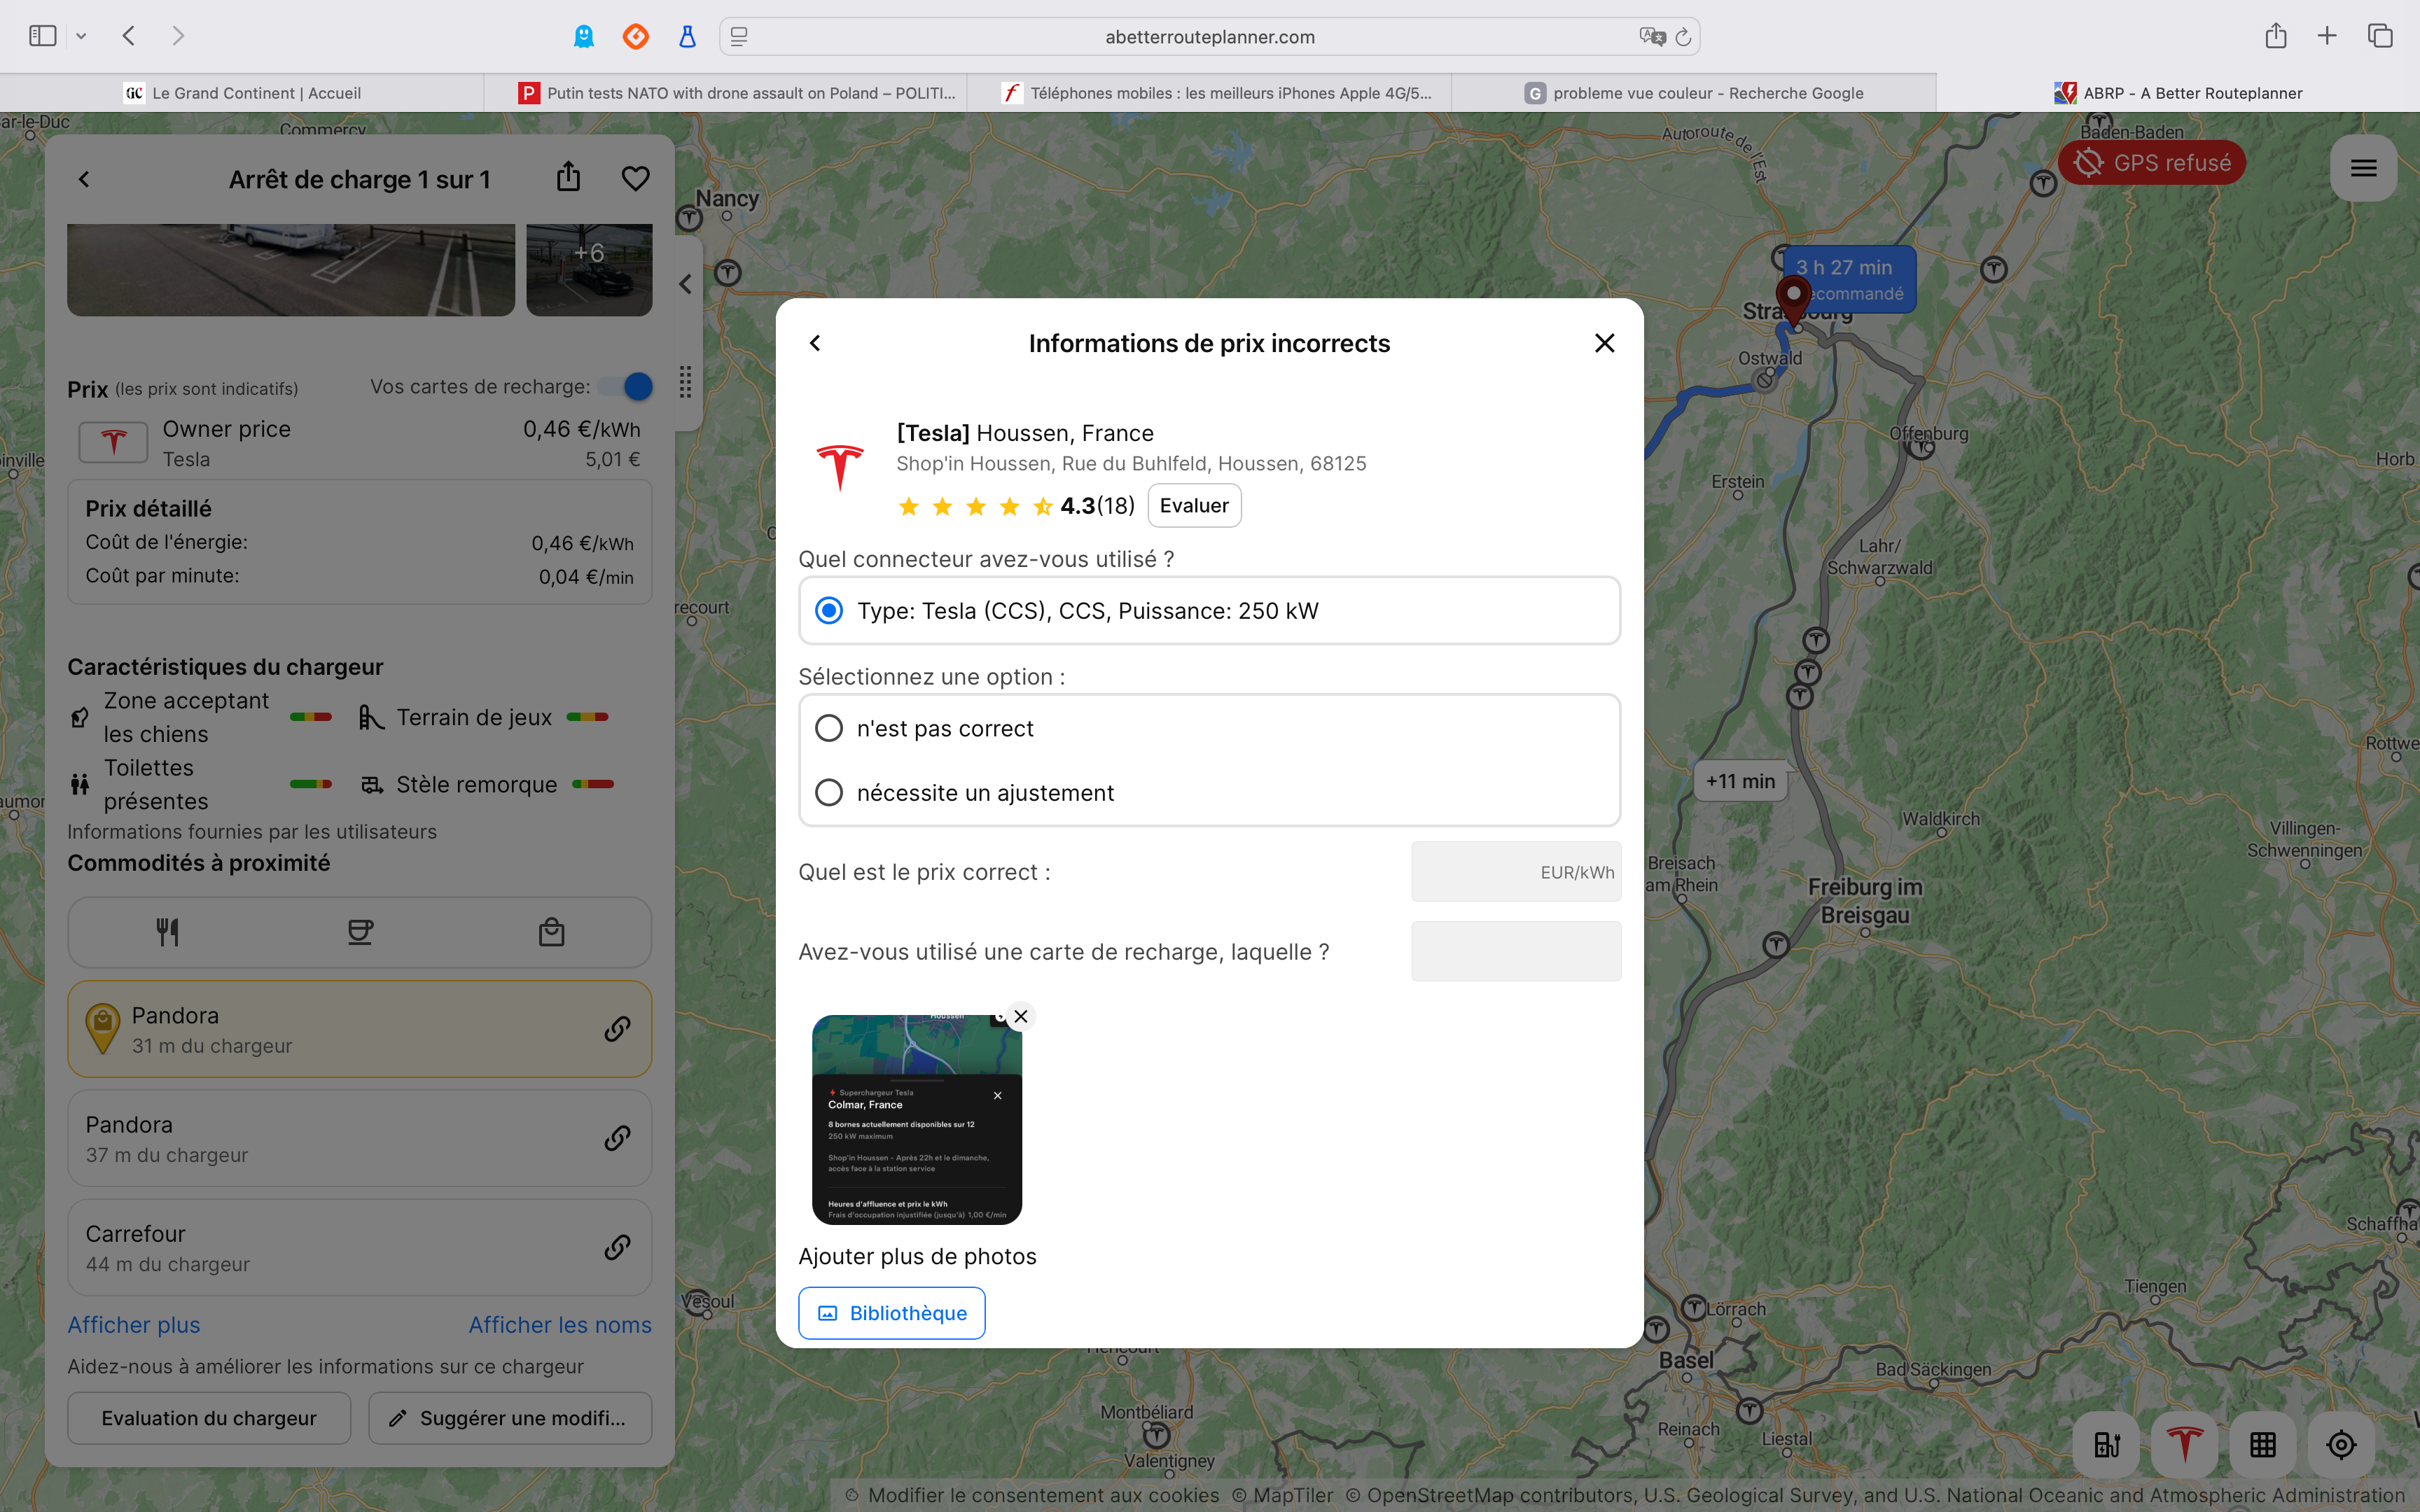This screenshot has height=1512, width=2420.
Task: Show the page settings menu in address bar
Action: coord(739,37)
